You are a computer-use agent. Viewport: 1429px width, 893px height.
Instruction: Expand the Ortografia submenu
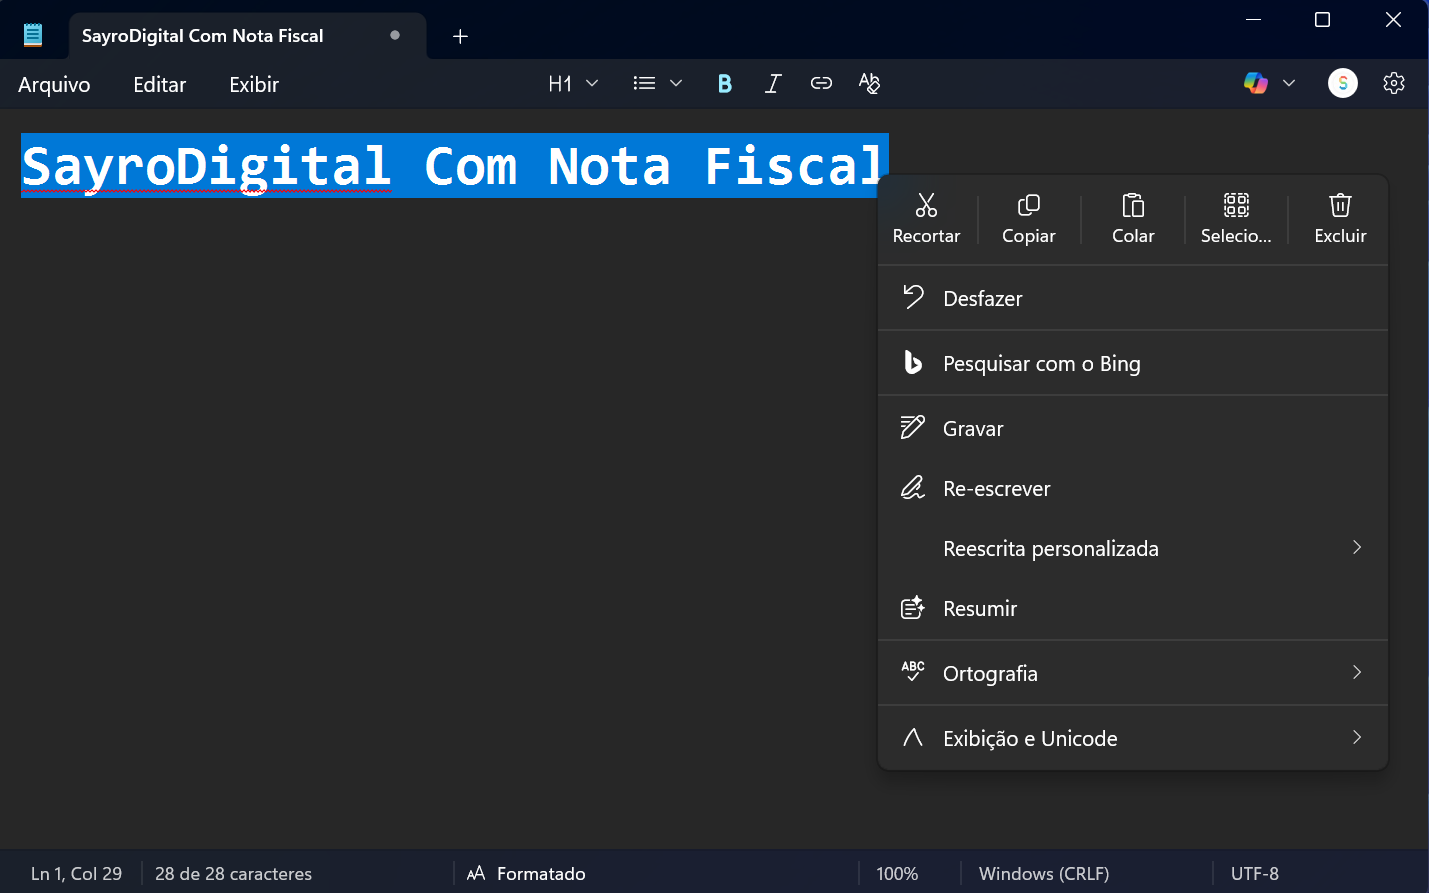[1131, 673]
